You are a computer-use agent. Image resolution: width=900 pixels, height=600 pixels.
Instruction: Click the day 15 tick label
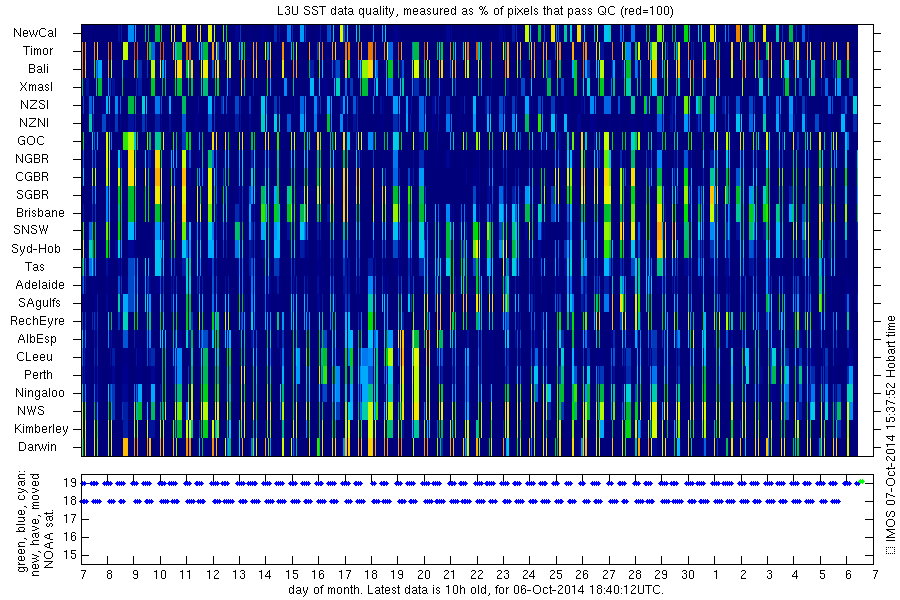tap(292, 575)
